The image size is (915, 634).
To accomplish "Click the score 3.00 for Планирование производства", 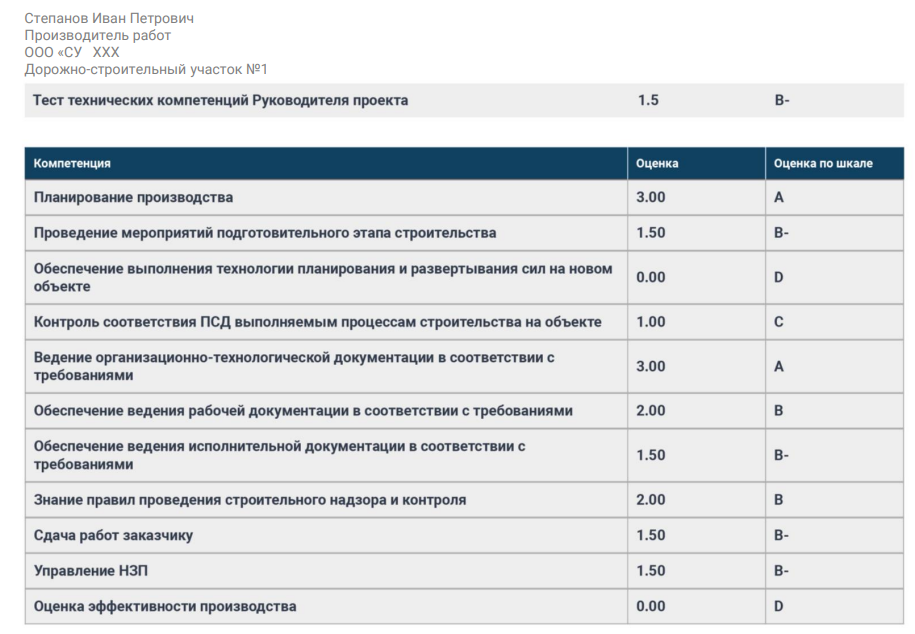I will click(650, 197).
